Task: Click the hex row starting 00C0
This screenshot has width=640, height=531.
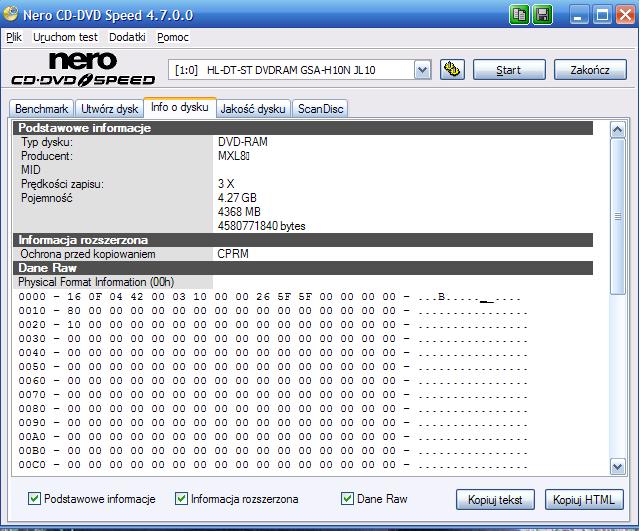Action: (273, 465)
